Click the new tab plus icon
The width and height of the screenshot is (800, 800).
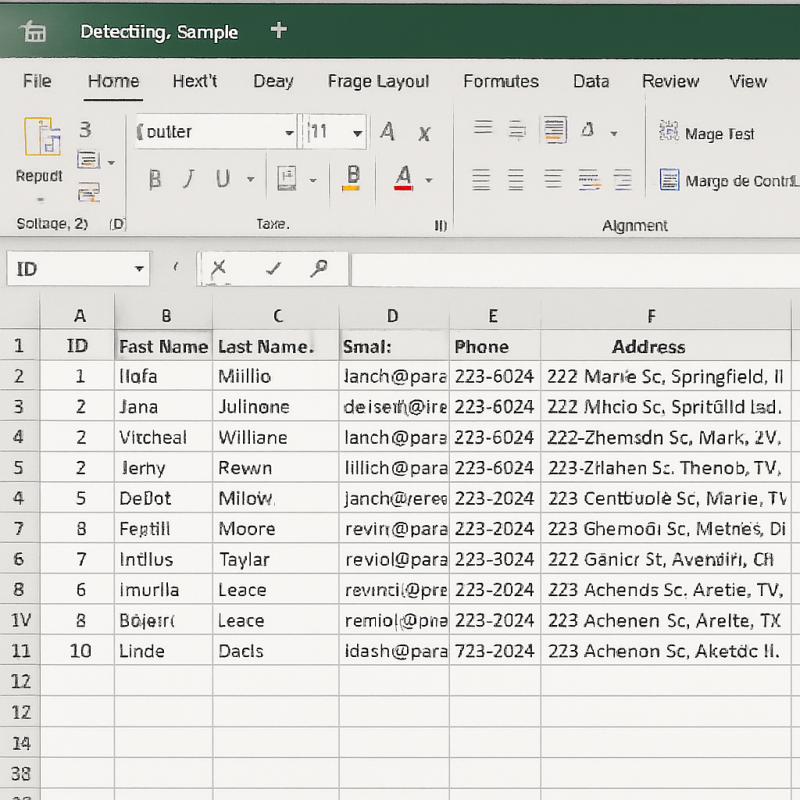[x=279, y=30]
